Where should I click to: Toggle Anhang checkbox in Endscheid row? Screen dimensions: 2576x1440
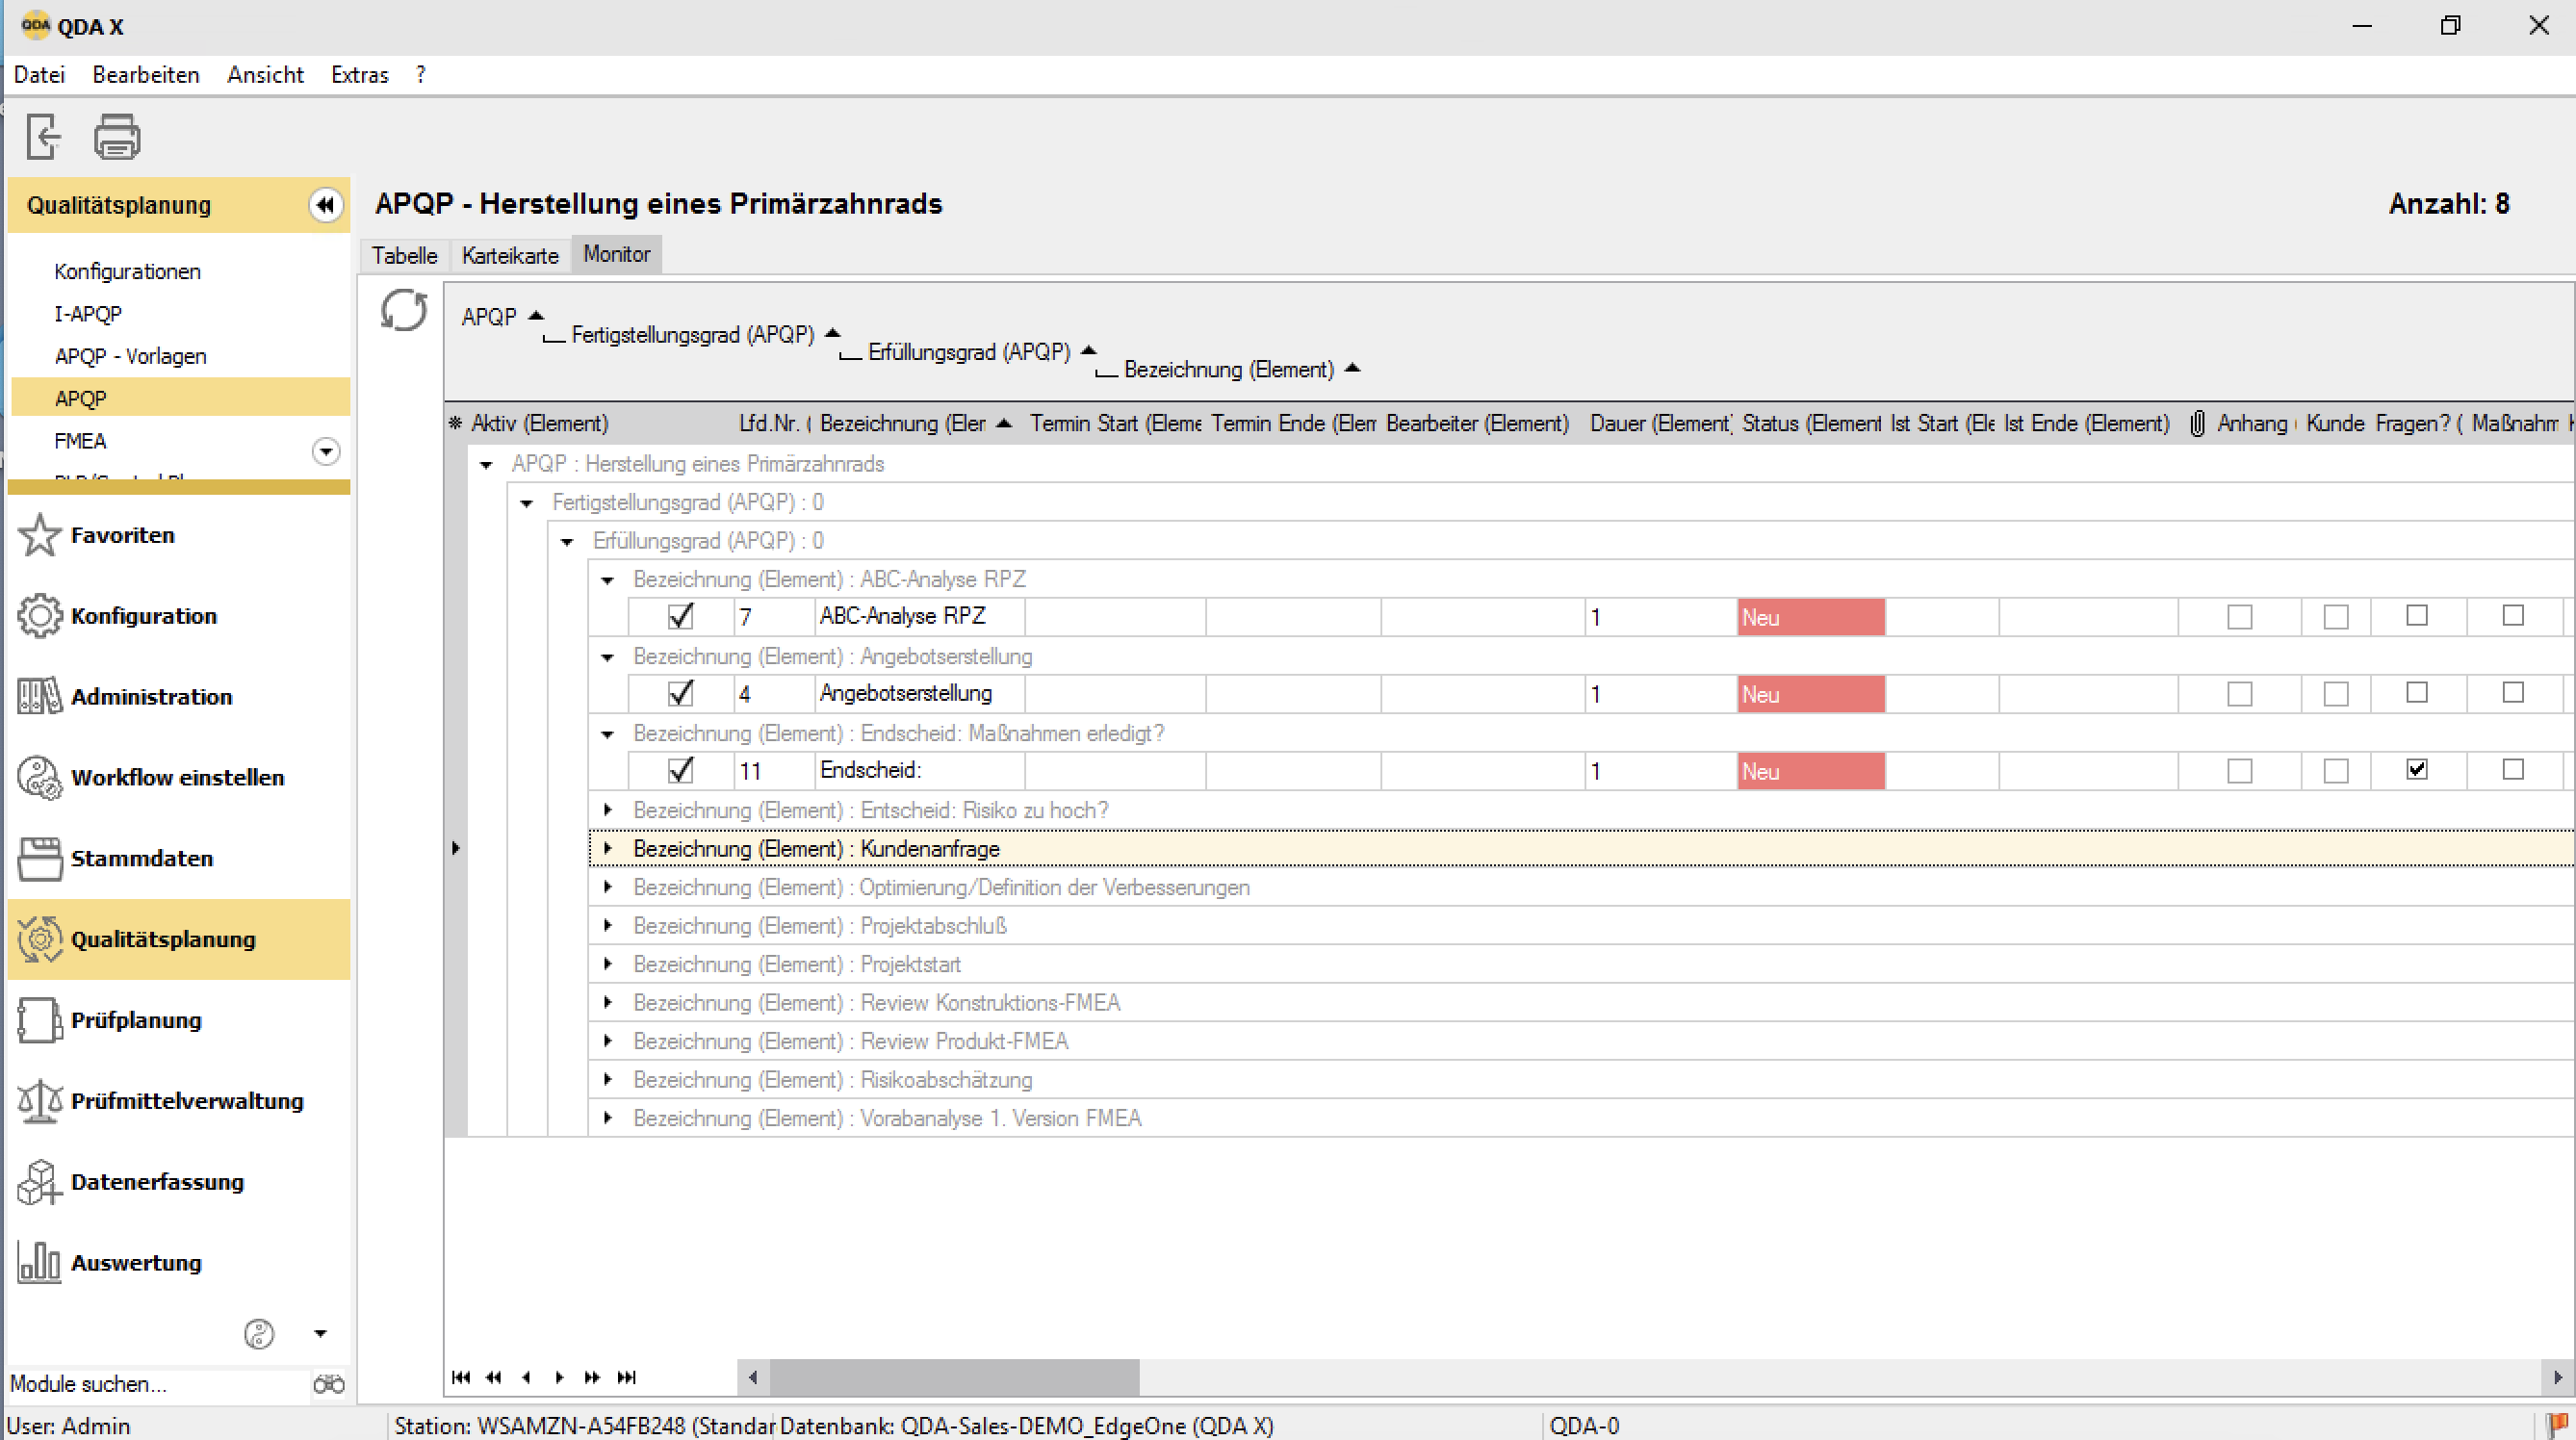click(x=2239, y=771)
